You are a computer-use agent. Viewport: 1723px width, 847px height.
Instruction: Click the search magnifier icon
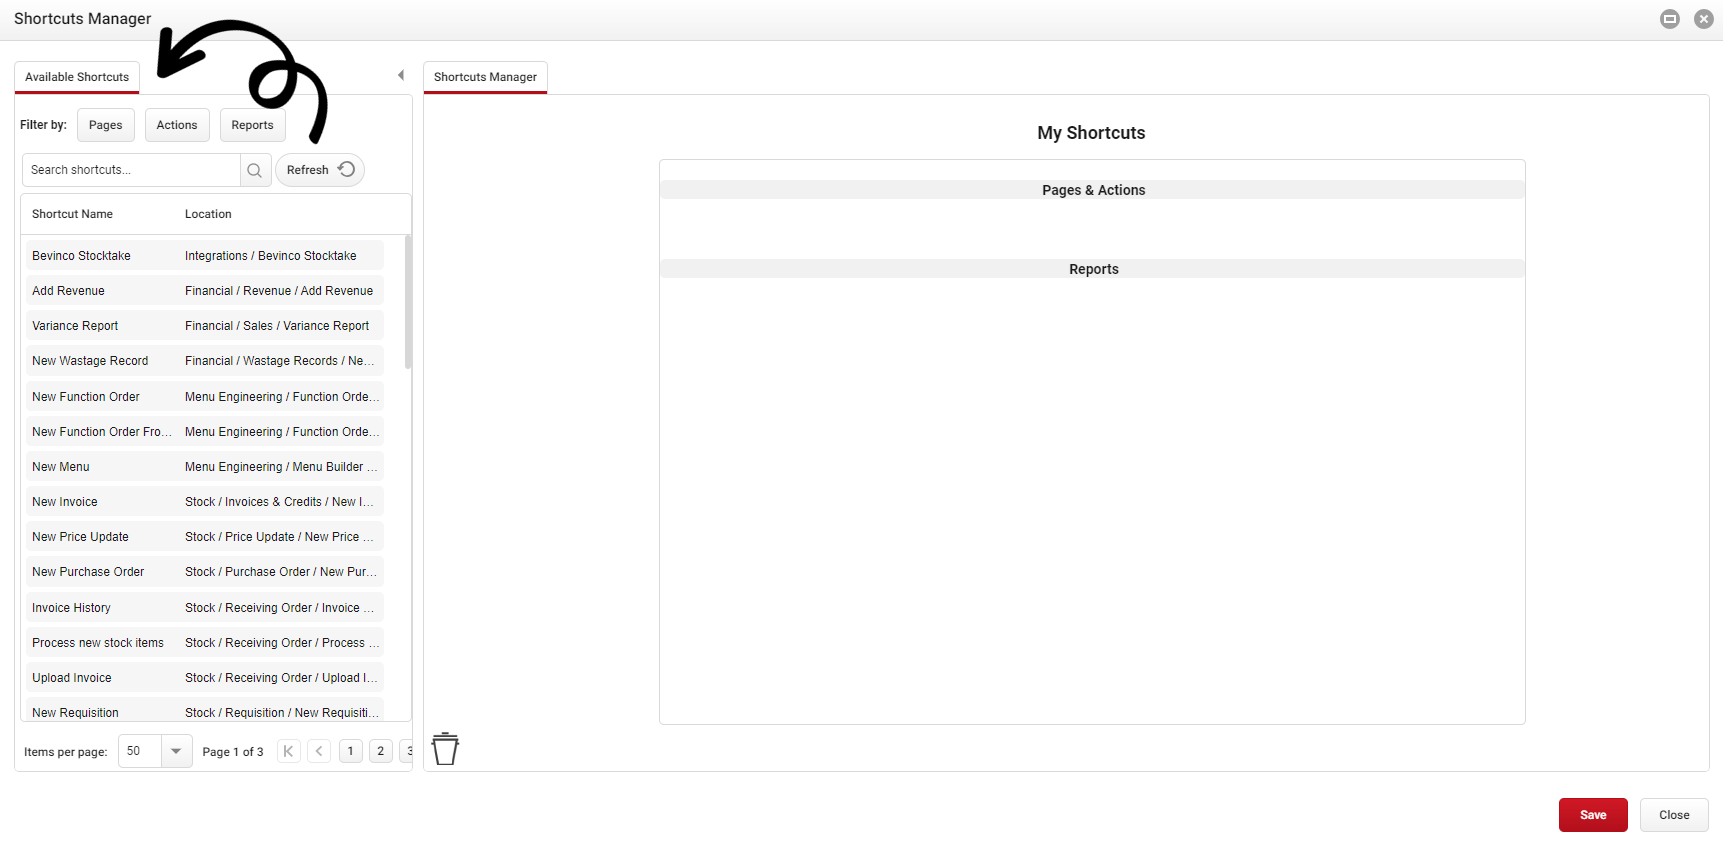pos(255,170)
